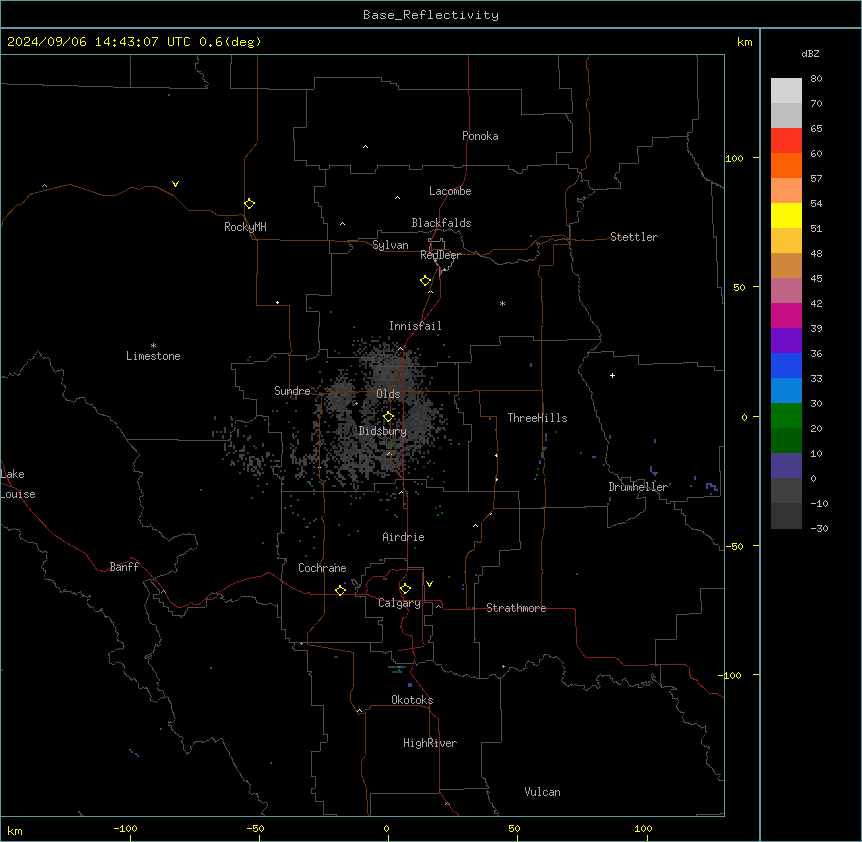Click the Stettler city label

[634, 237]
